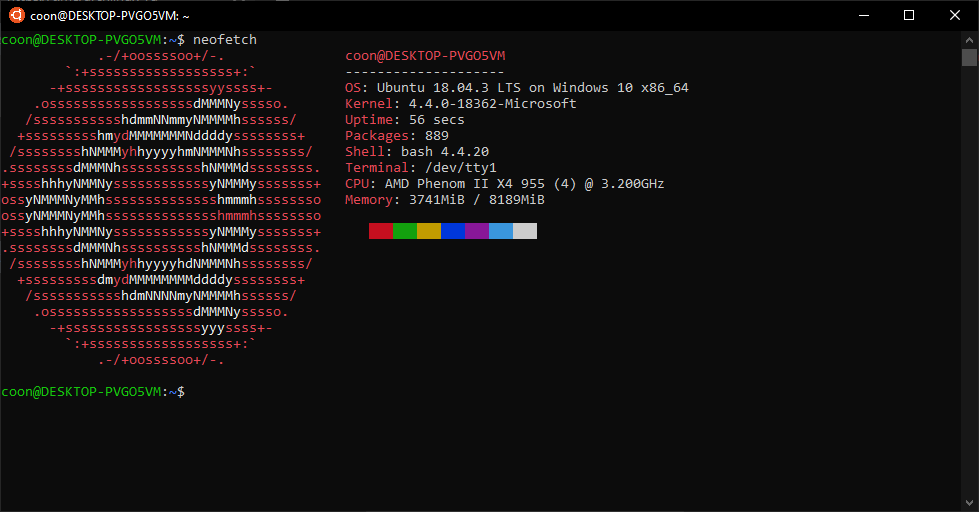Click the scrollbar down arrow

(x=969, y=503)
